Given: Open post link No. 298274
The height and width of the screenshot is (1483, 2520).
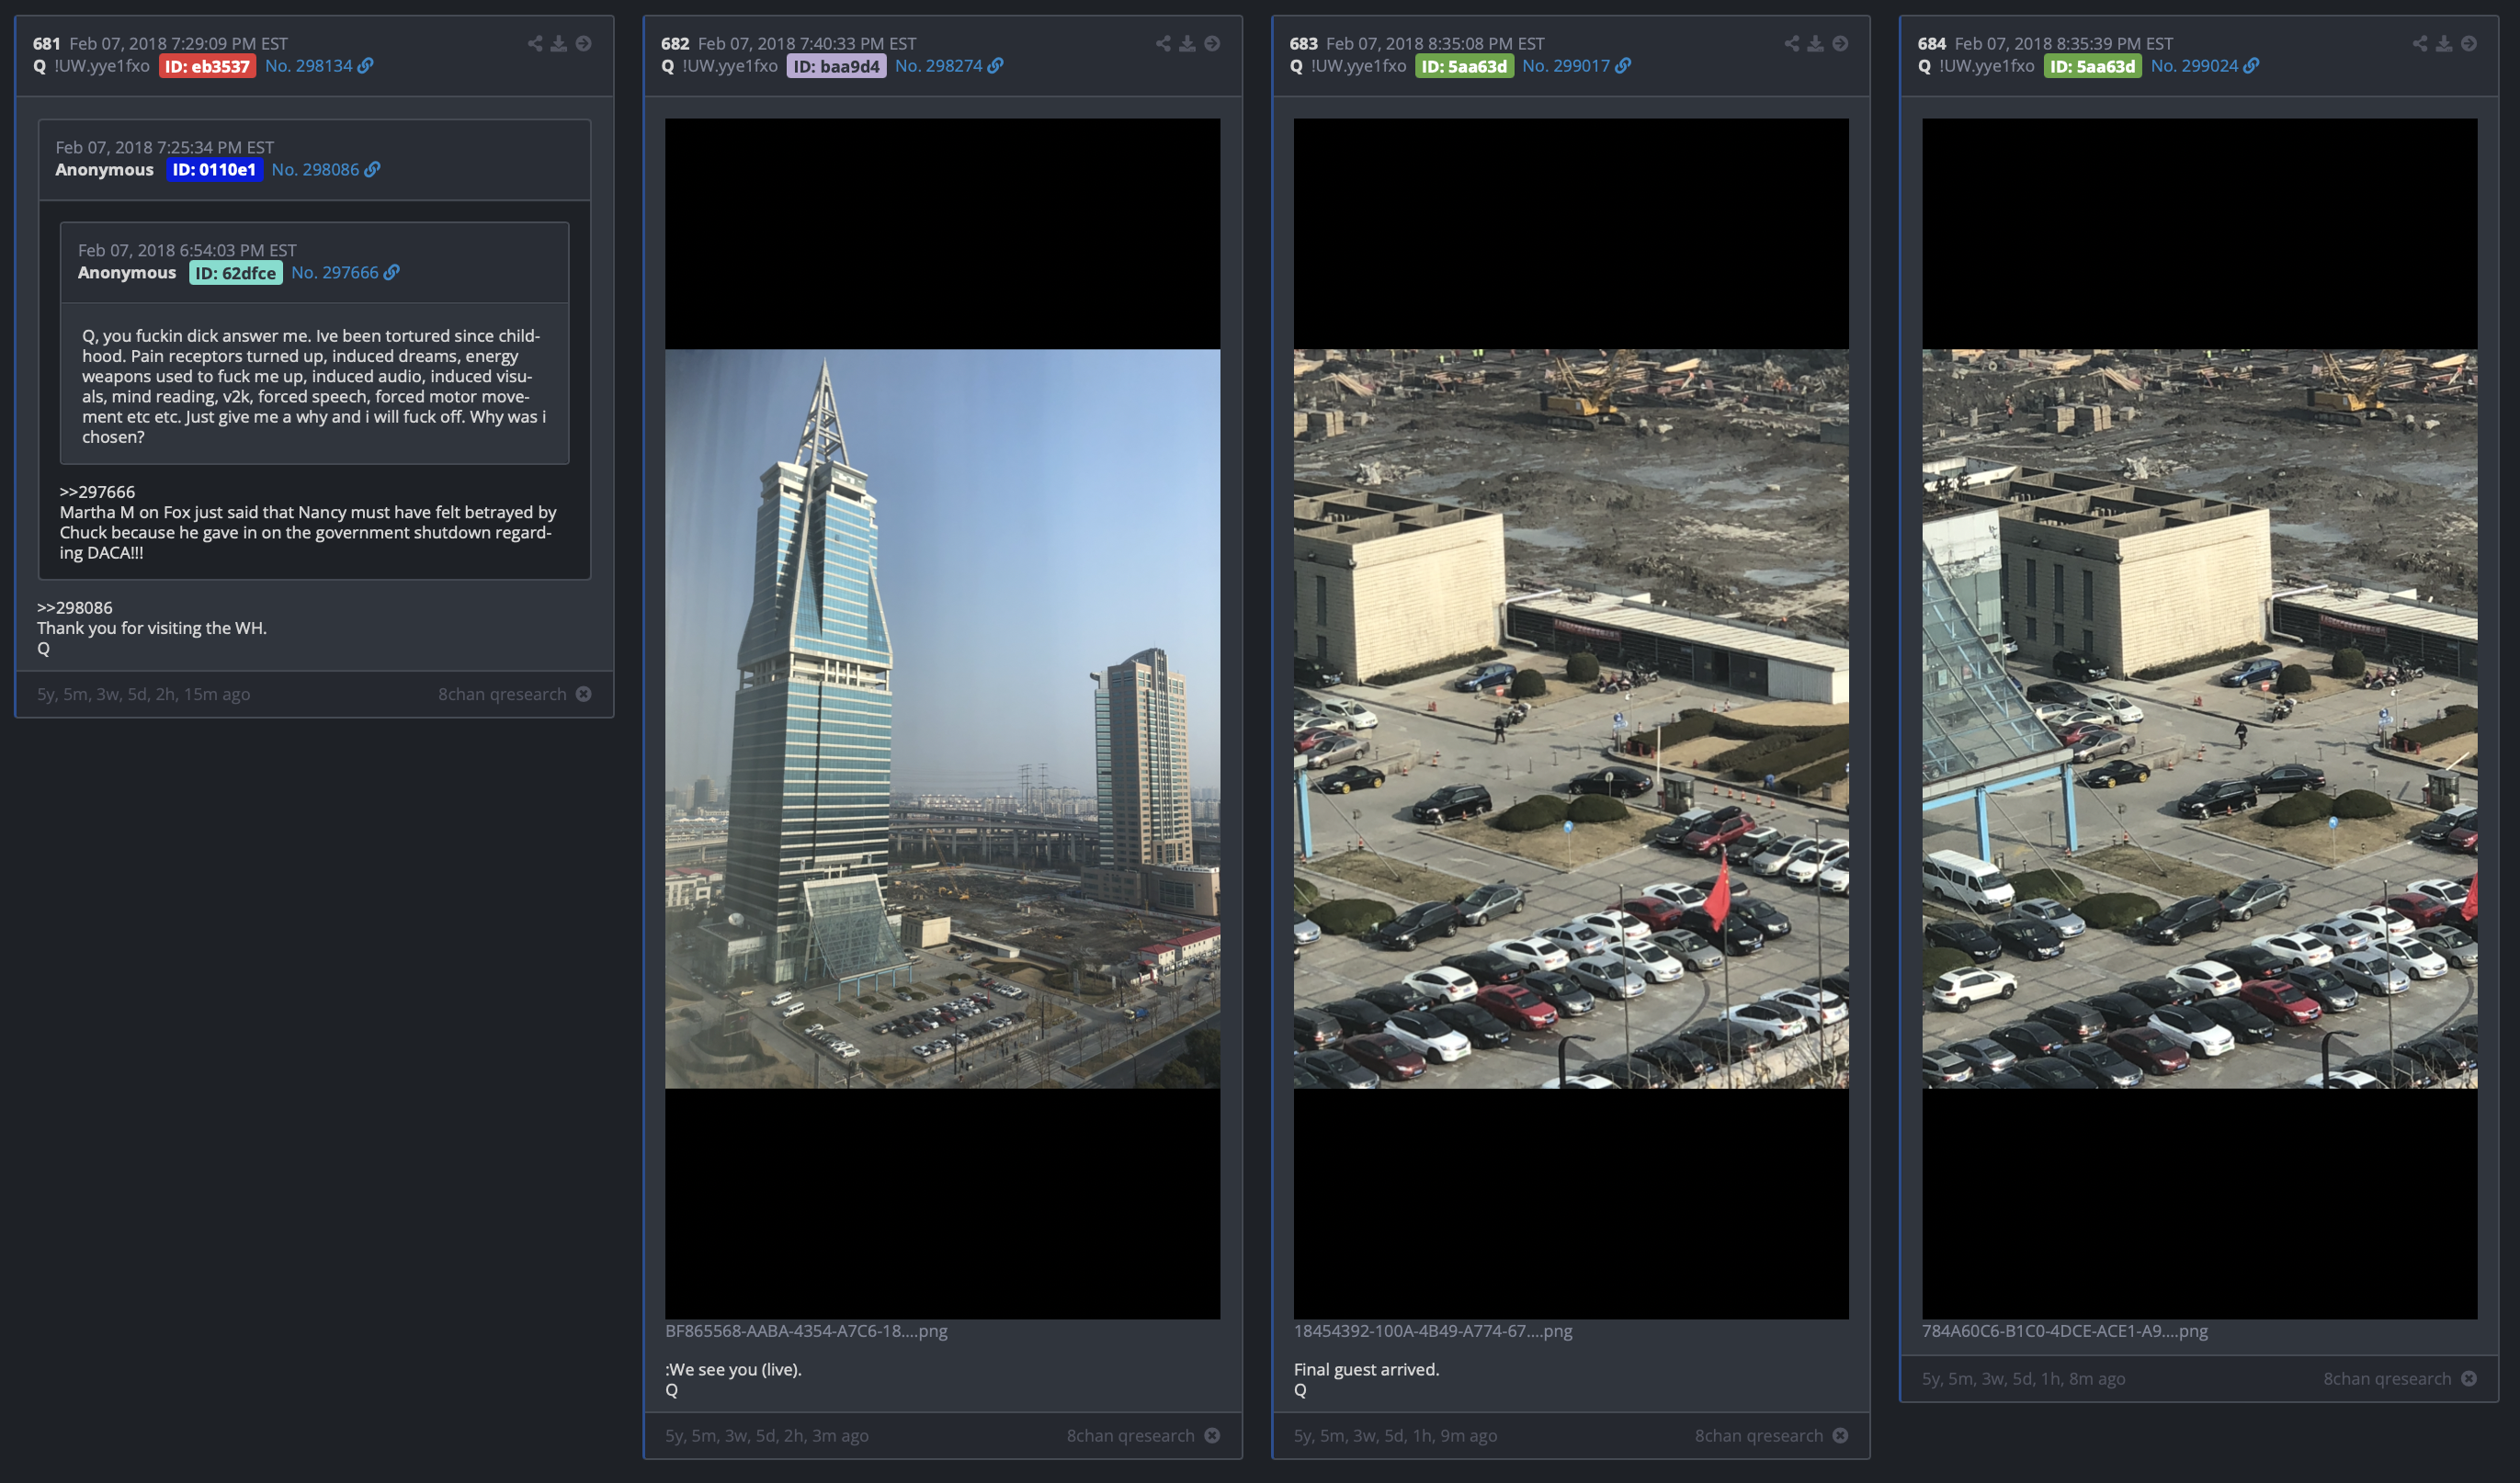Looking at the screenshot, I should (939, 66).
